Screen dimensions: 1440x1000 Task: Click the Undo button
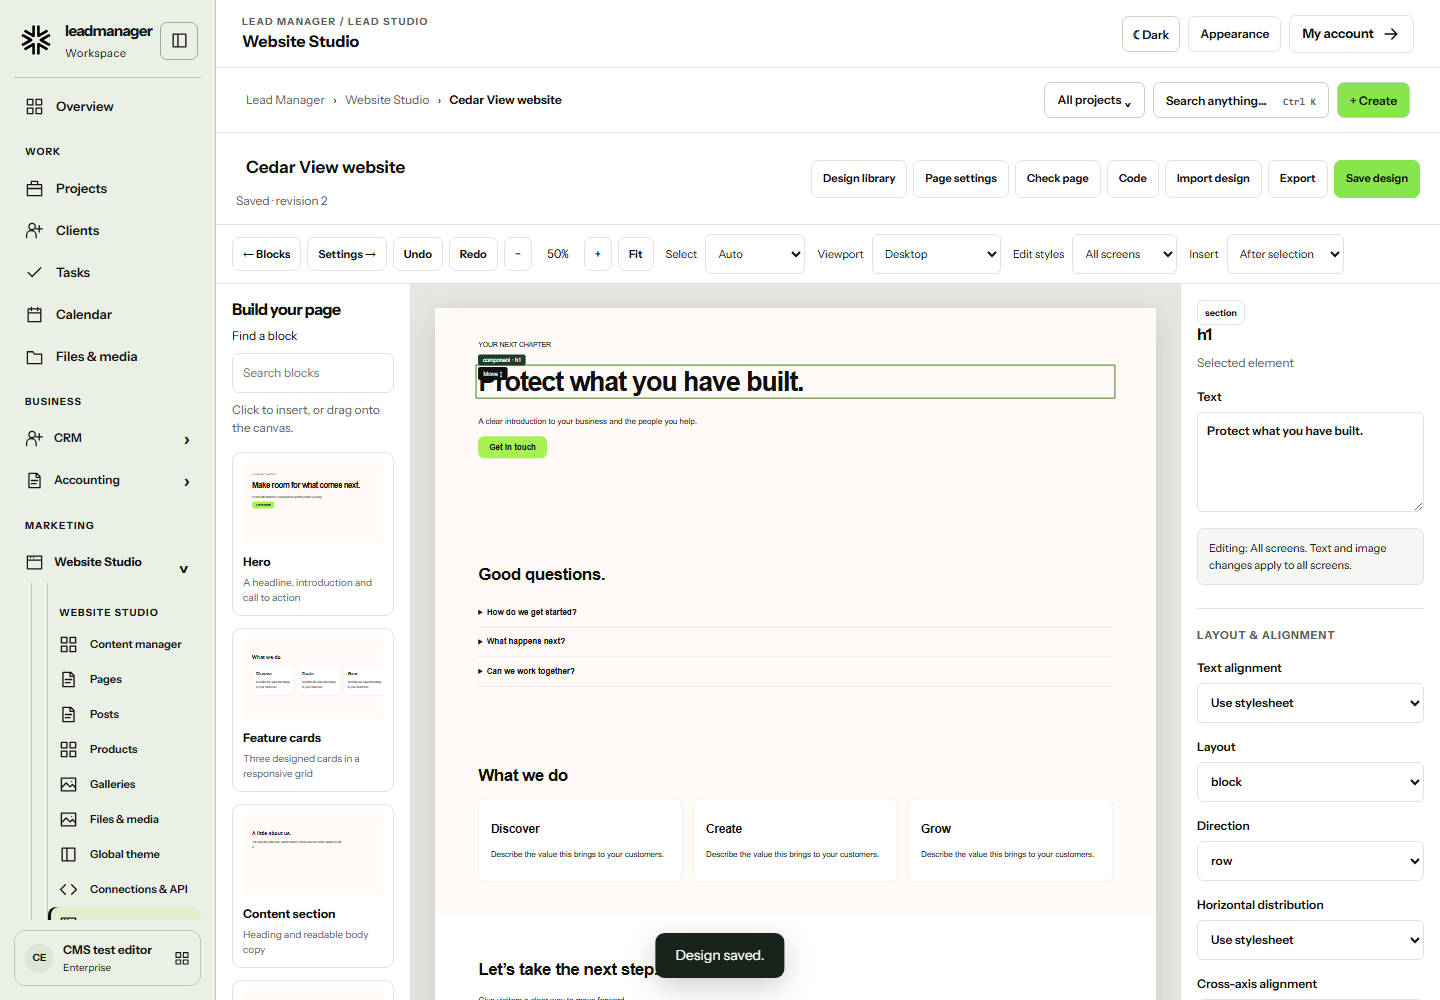pyautogui.click(x=417, y=254)
